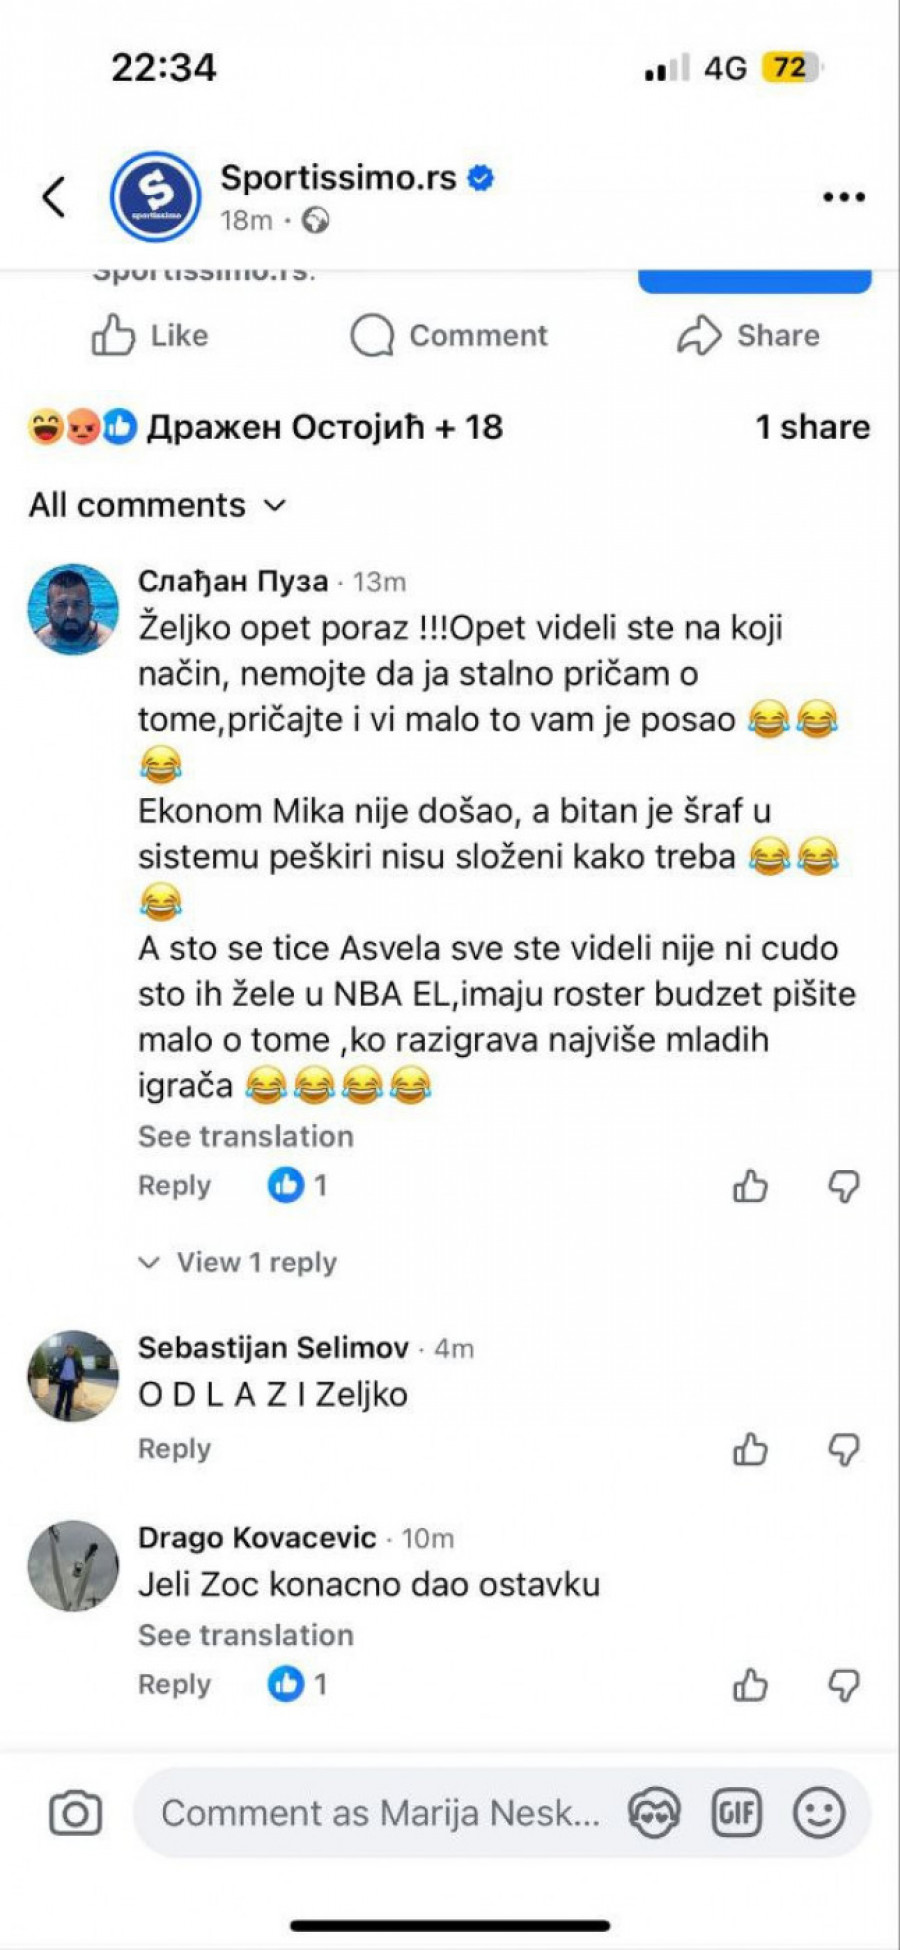Viewport: 900px width, 1950px height.
Task: Reply to Sebastijan Selimov's comment
Action: 175,1449
